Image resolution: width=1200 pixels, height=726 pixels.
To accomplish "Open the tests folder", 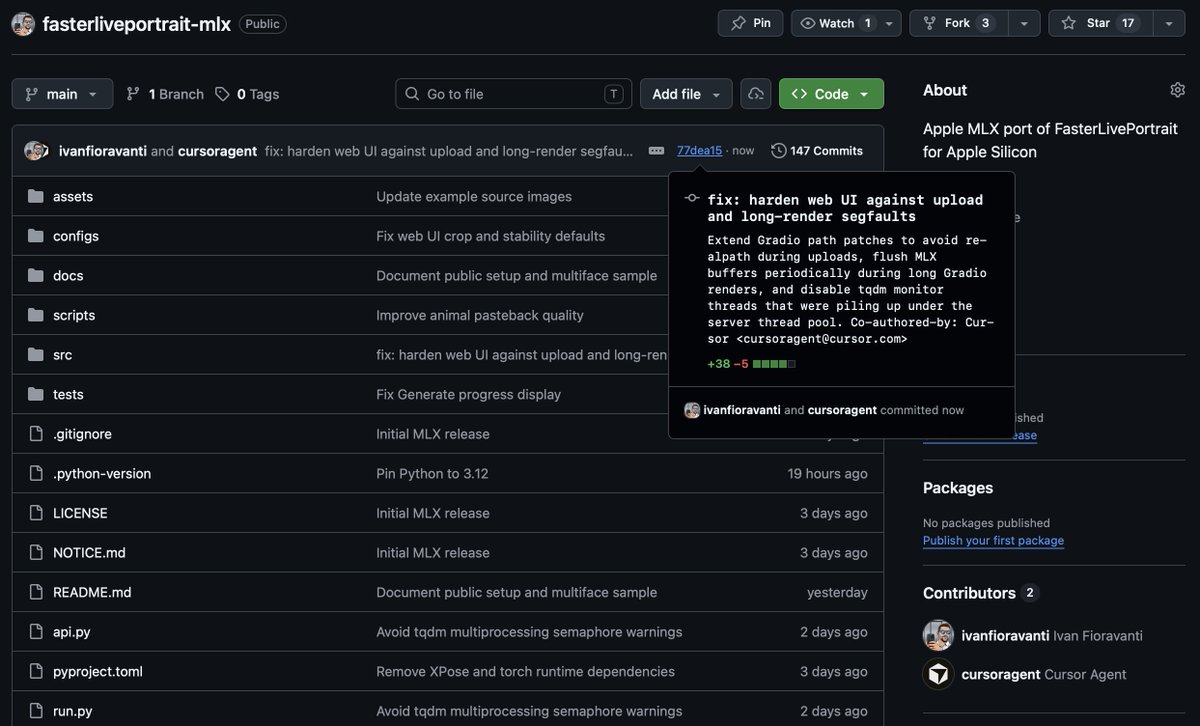I will pos(68,394).
